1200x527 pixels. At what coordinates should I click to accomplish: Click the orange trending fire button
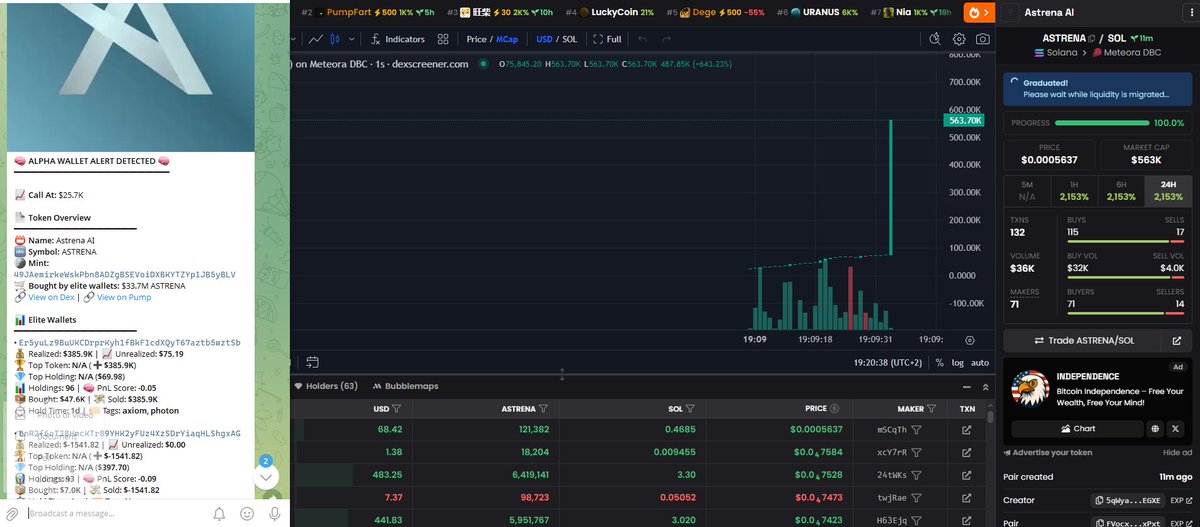pos(979,12)
